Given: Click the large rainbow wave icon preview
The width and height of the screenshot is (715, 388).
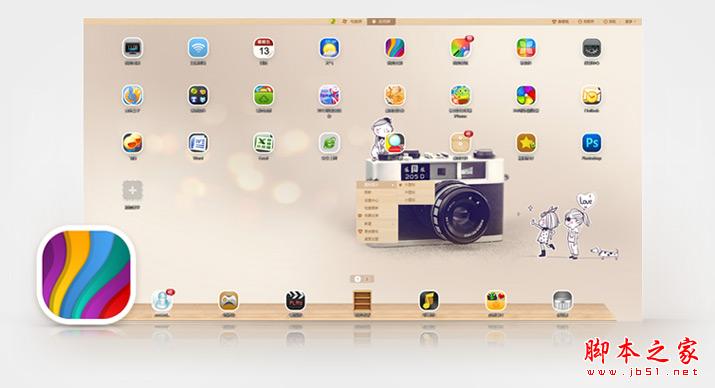Looking at the screenshot, I should (86, 275).
